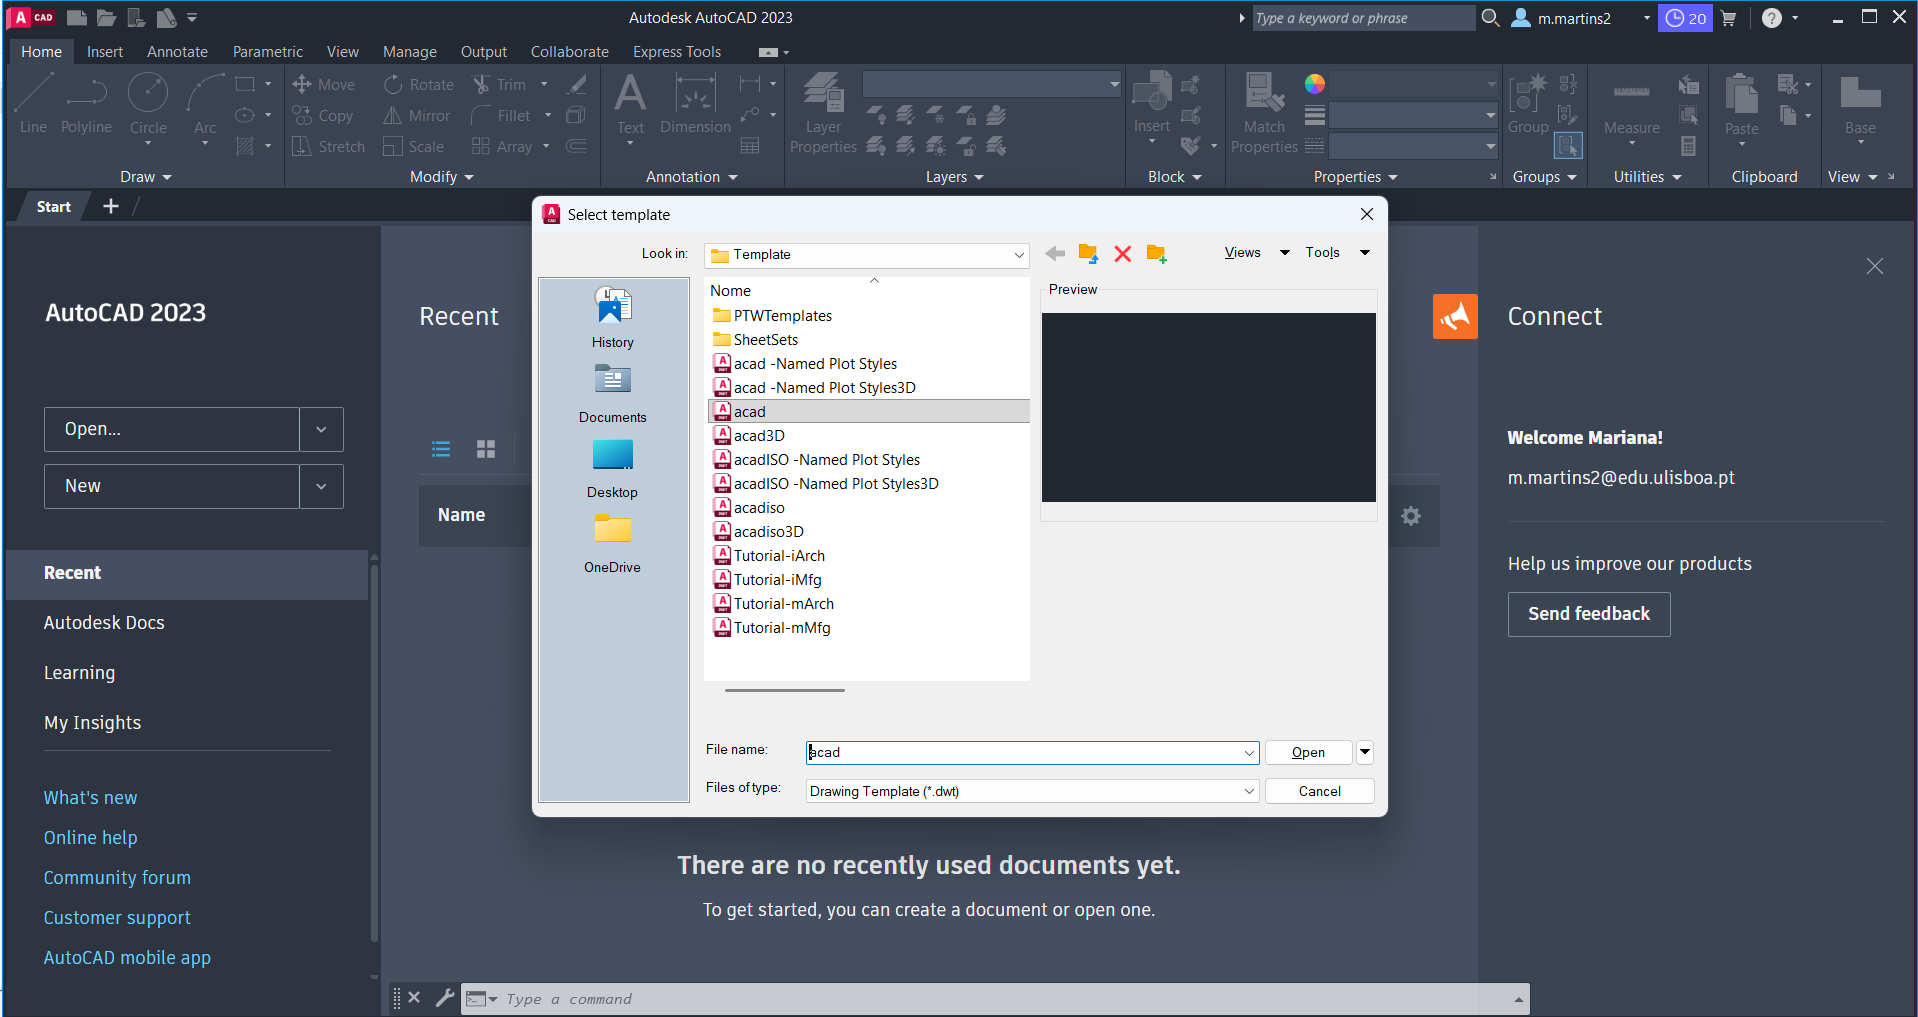Expand the Draw panel dropdown
The image size is (1918, 1017).
pos(146,177)
